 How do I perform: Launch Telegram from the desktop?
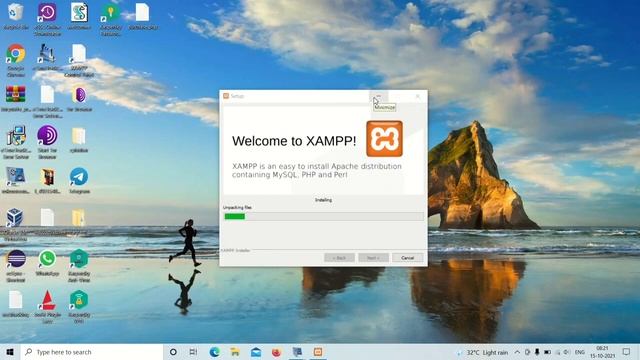(x=79, y=177)
